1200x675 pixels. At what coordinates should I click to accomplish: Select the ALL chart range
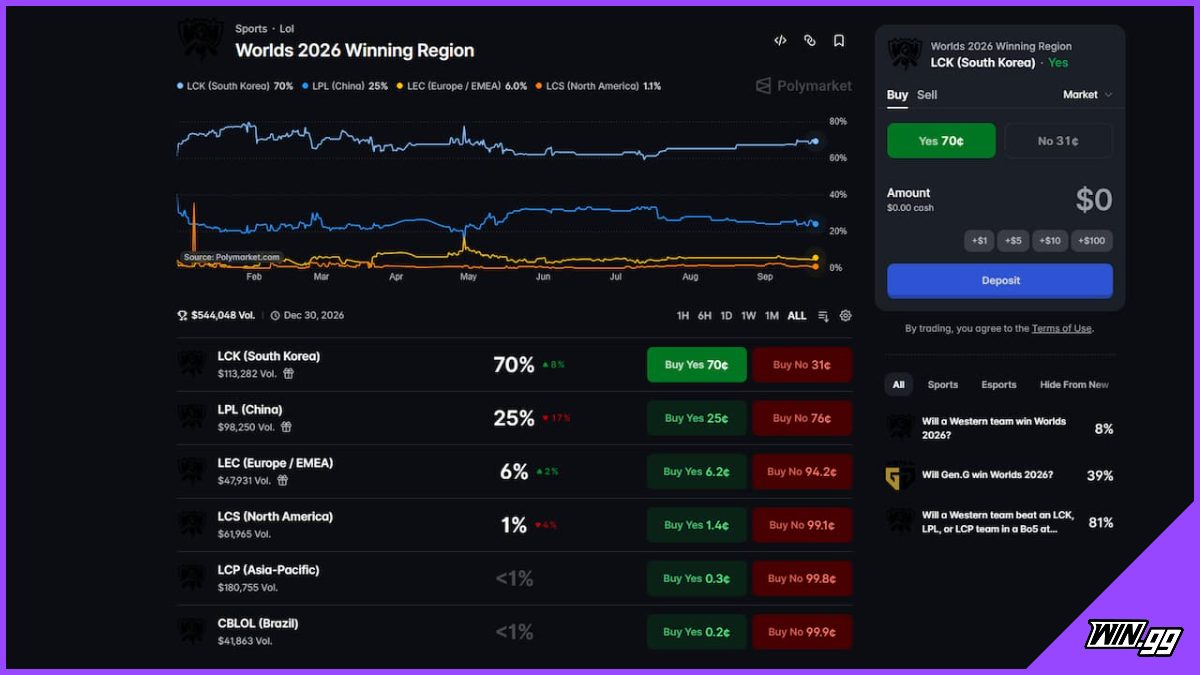[796, 316]
